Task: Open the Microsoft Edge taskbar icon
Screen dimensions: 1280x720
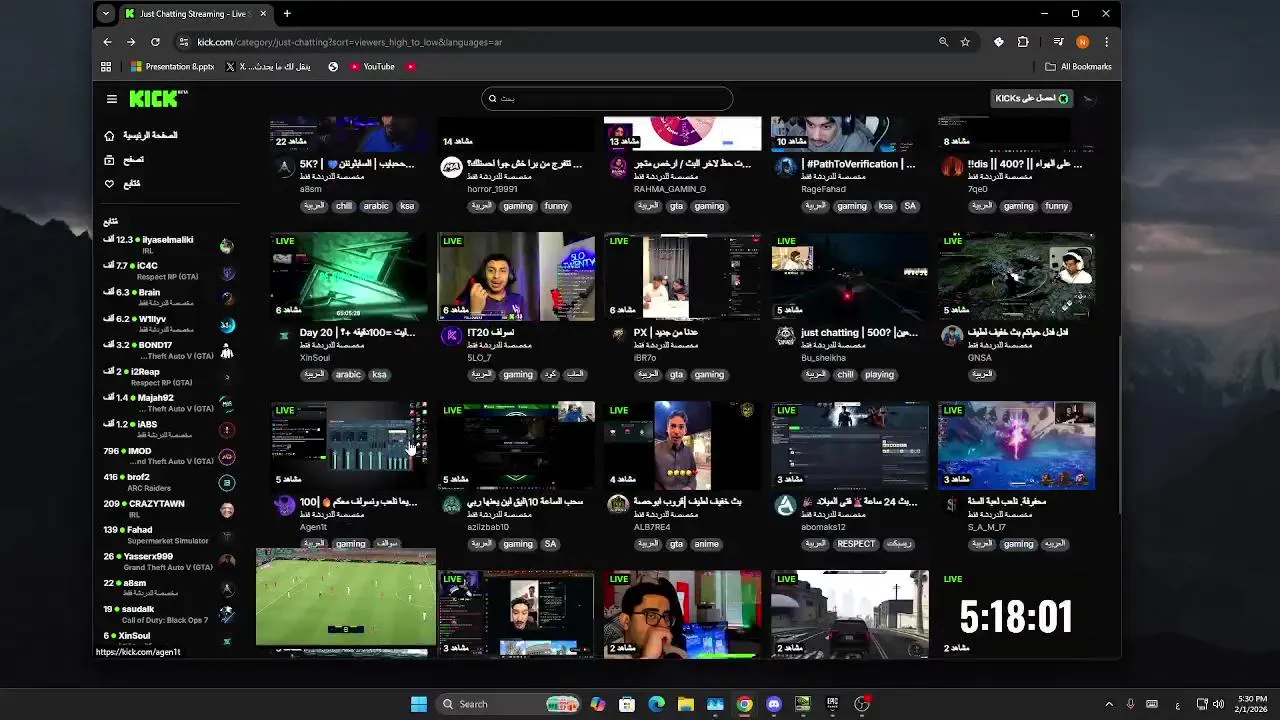Action: [x=656, y=704]
